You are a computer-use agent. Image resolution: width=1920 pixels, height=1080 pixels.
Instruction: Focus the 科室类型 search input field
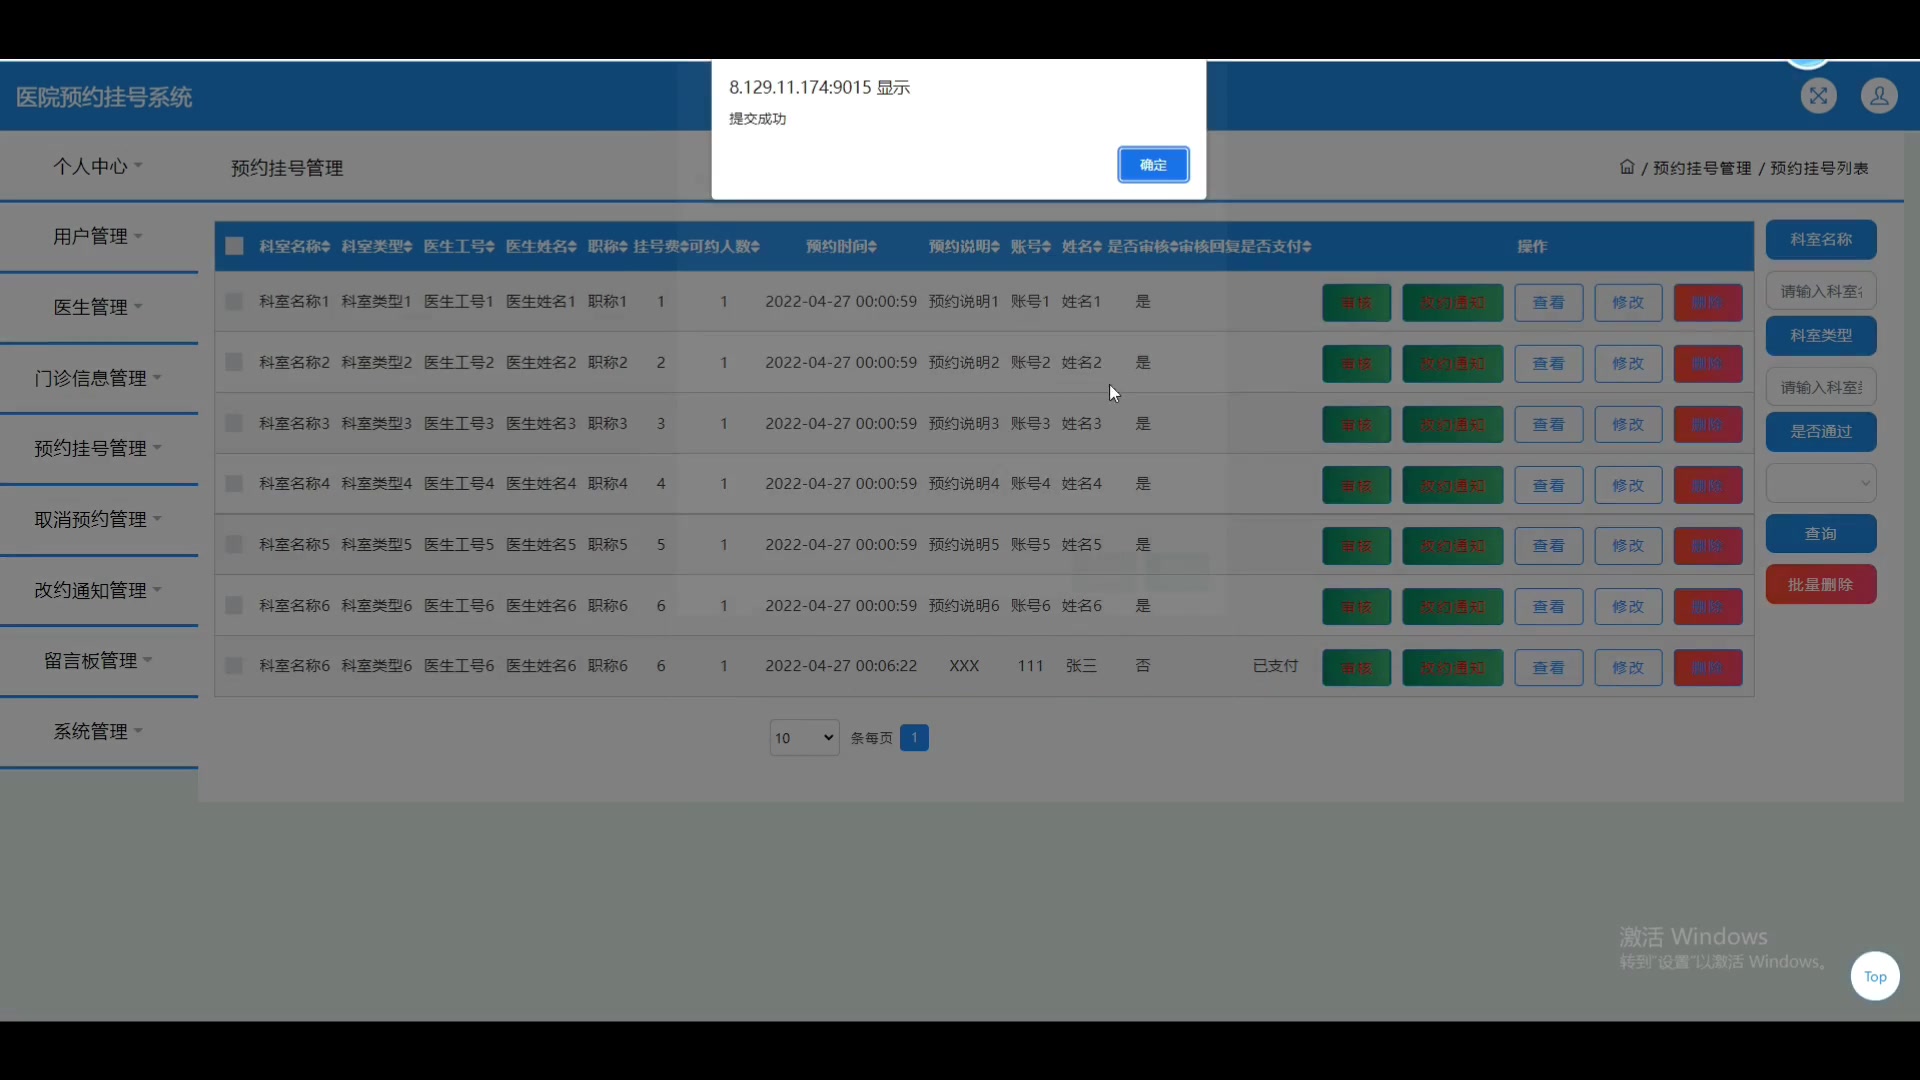click(1821, 386)
